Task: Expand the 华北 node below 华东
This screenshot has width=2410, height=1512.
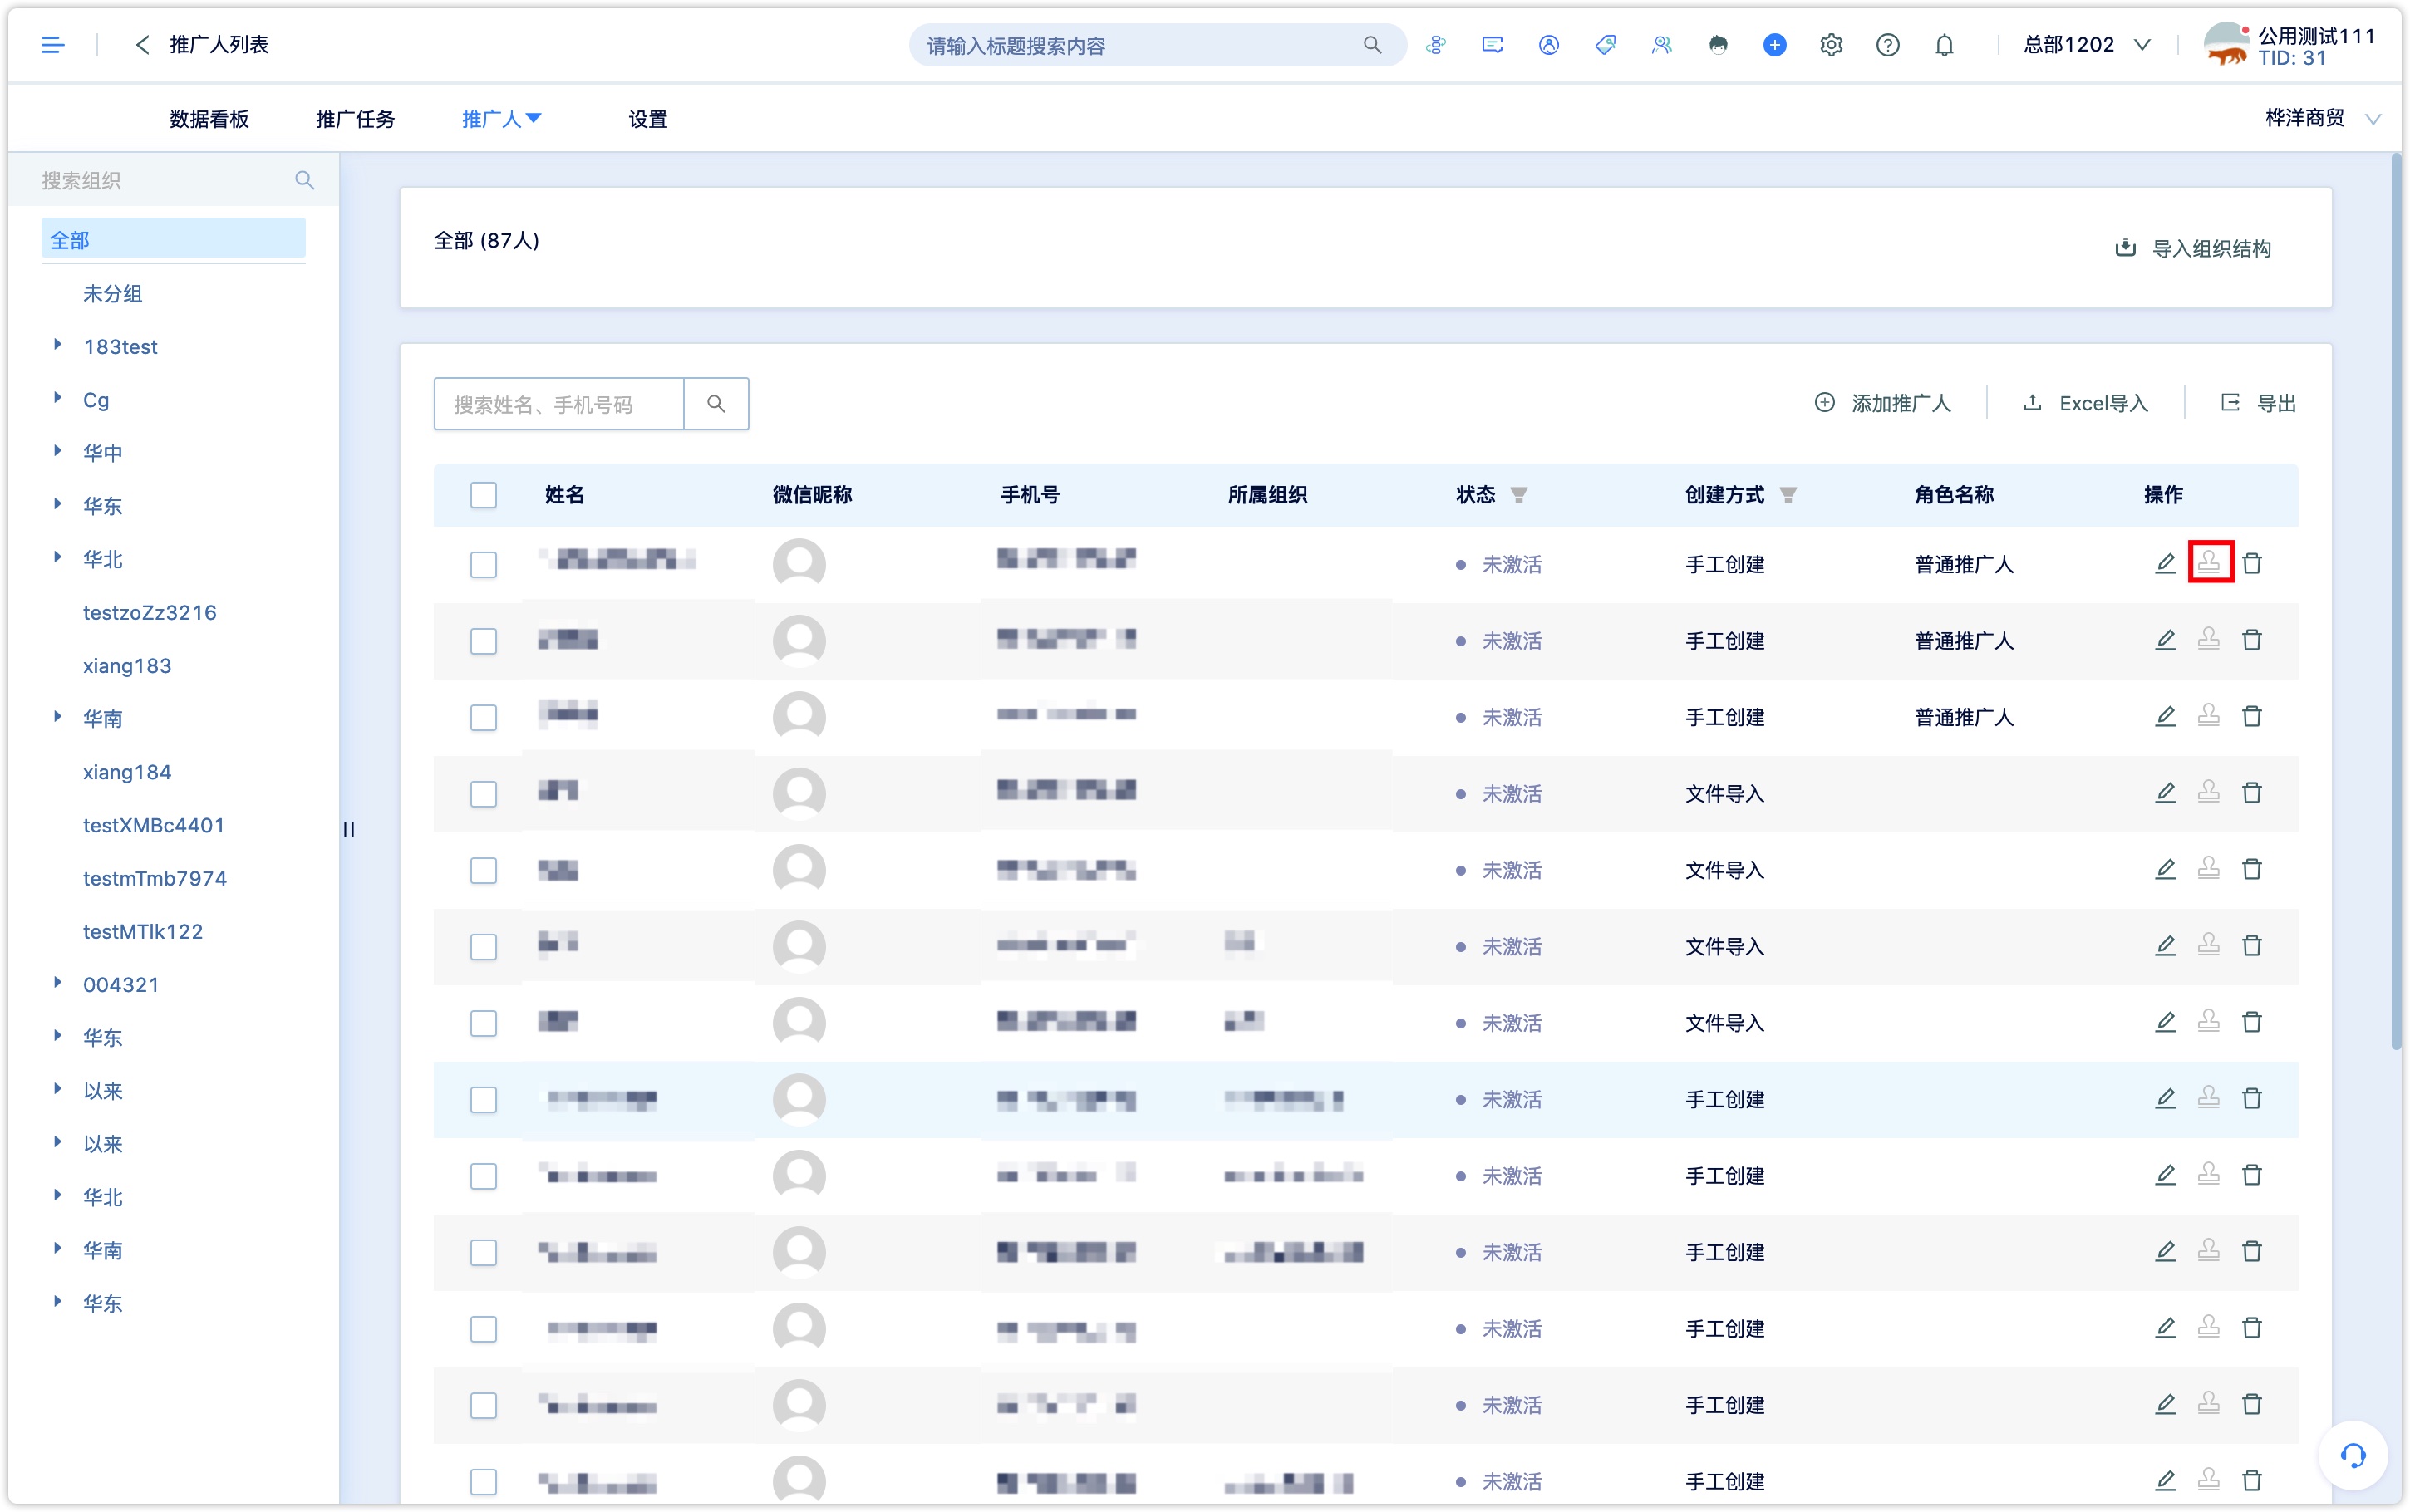Action: [58, 557]
